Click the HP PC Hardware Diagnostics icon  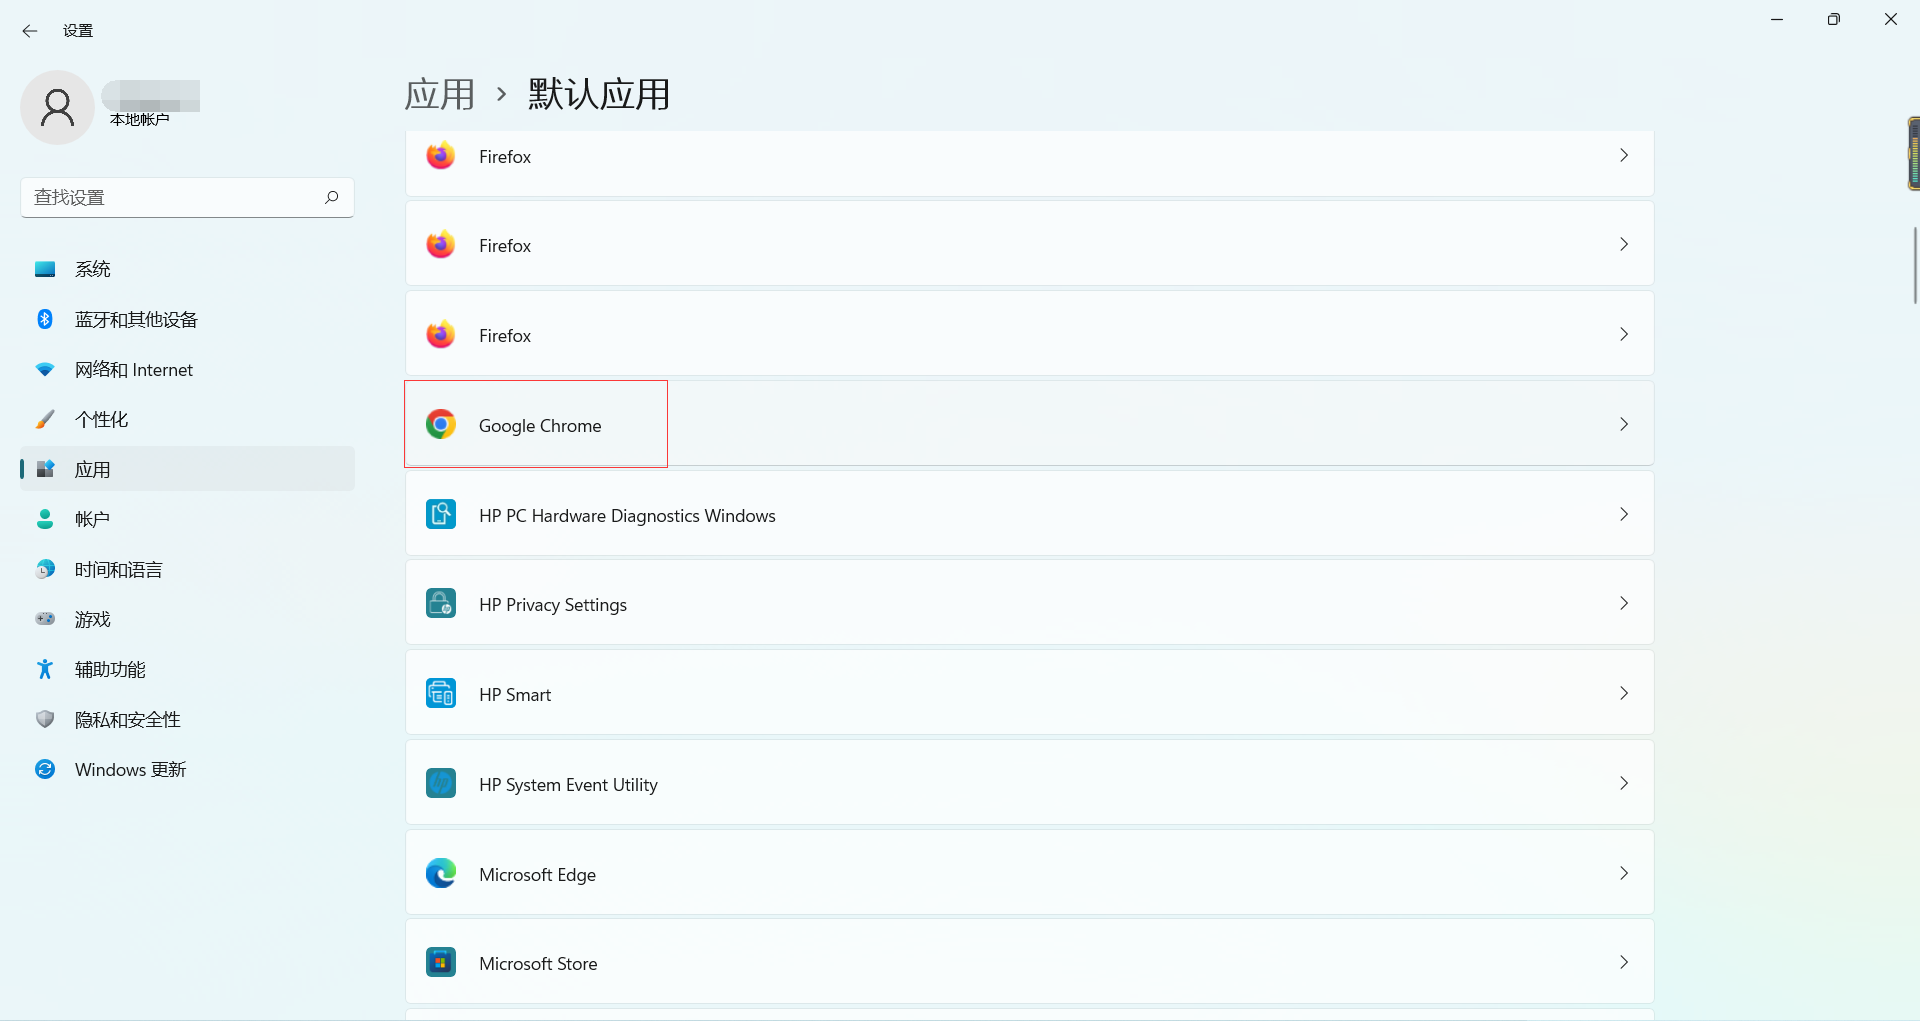441,514
